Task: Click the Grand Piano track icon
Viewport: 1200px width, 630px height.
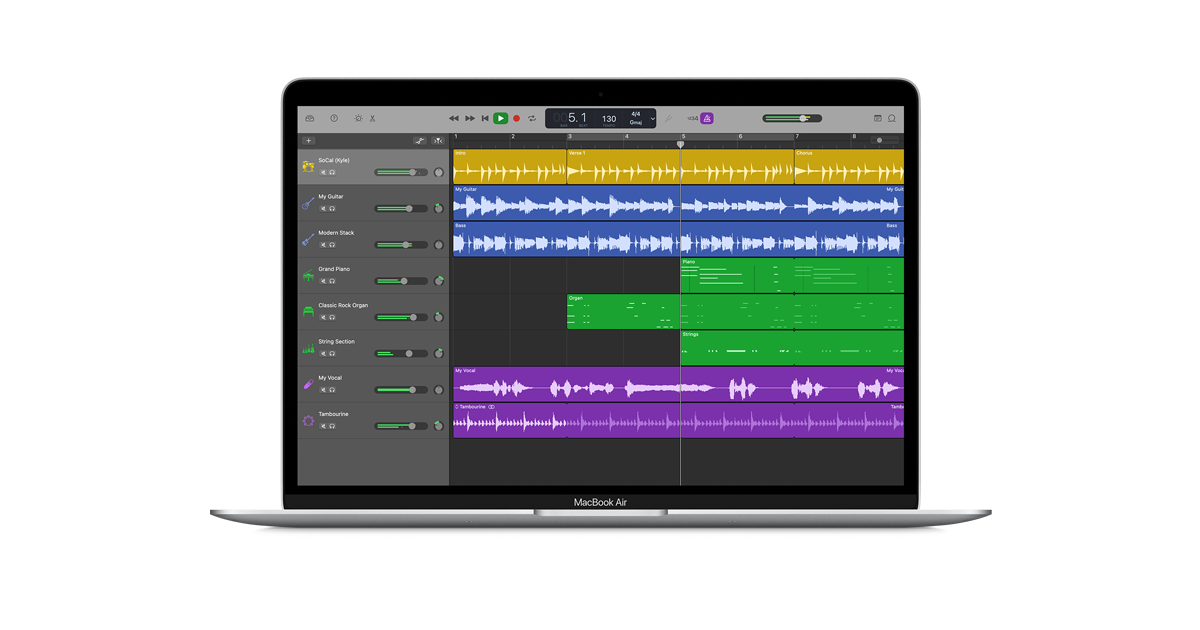Action: (x=308, y=276)
